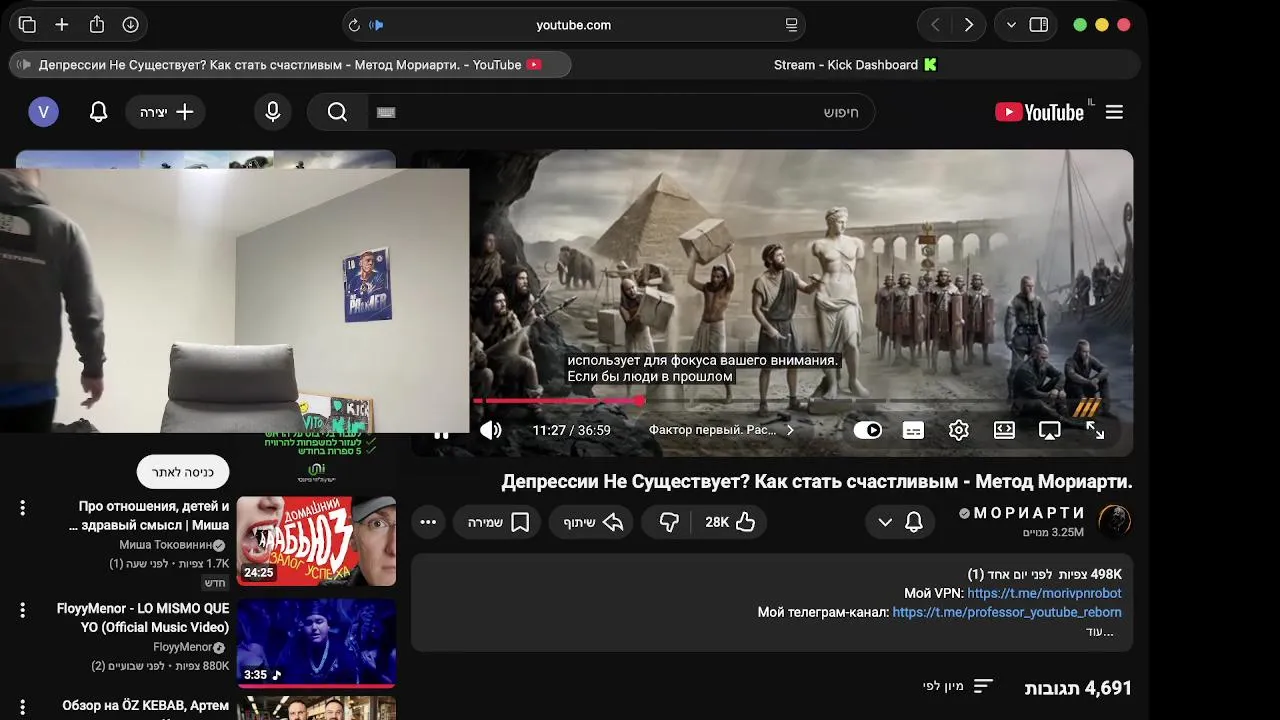
Task: Open 'Про отношения, детей' video thumbnail
Action: coord(316,541)
